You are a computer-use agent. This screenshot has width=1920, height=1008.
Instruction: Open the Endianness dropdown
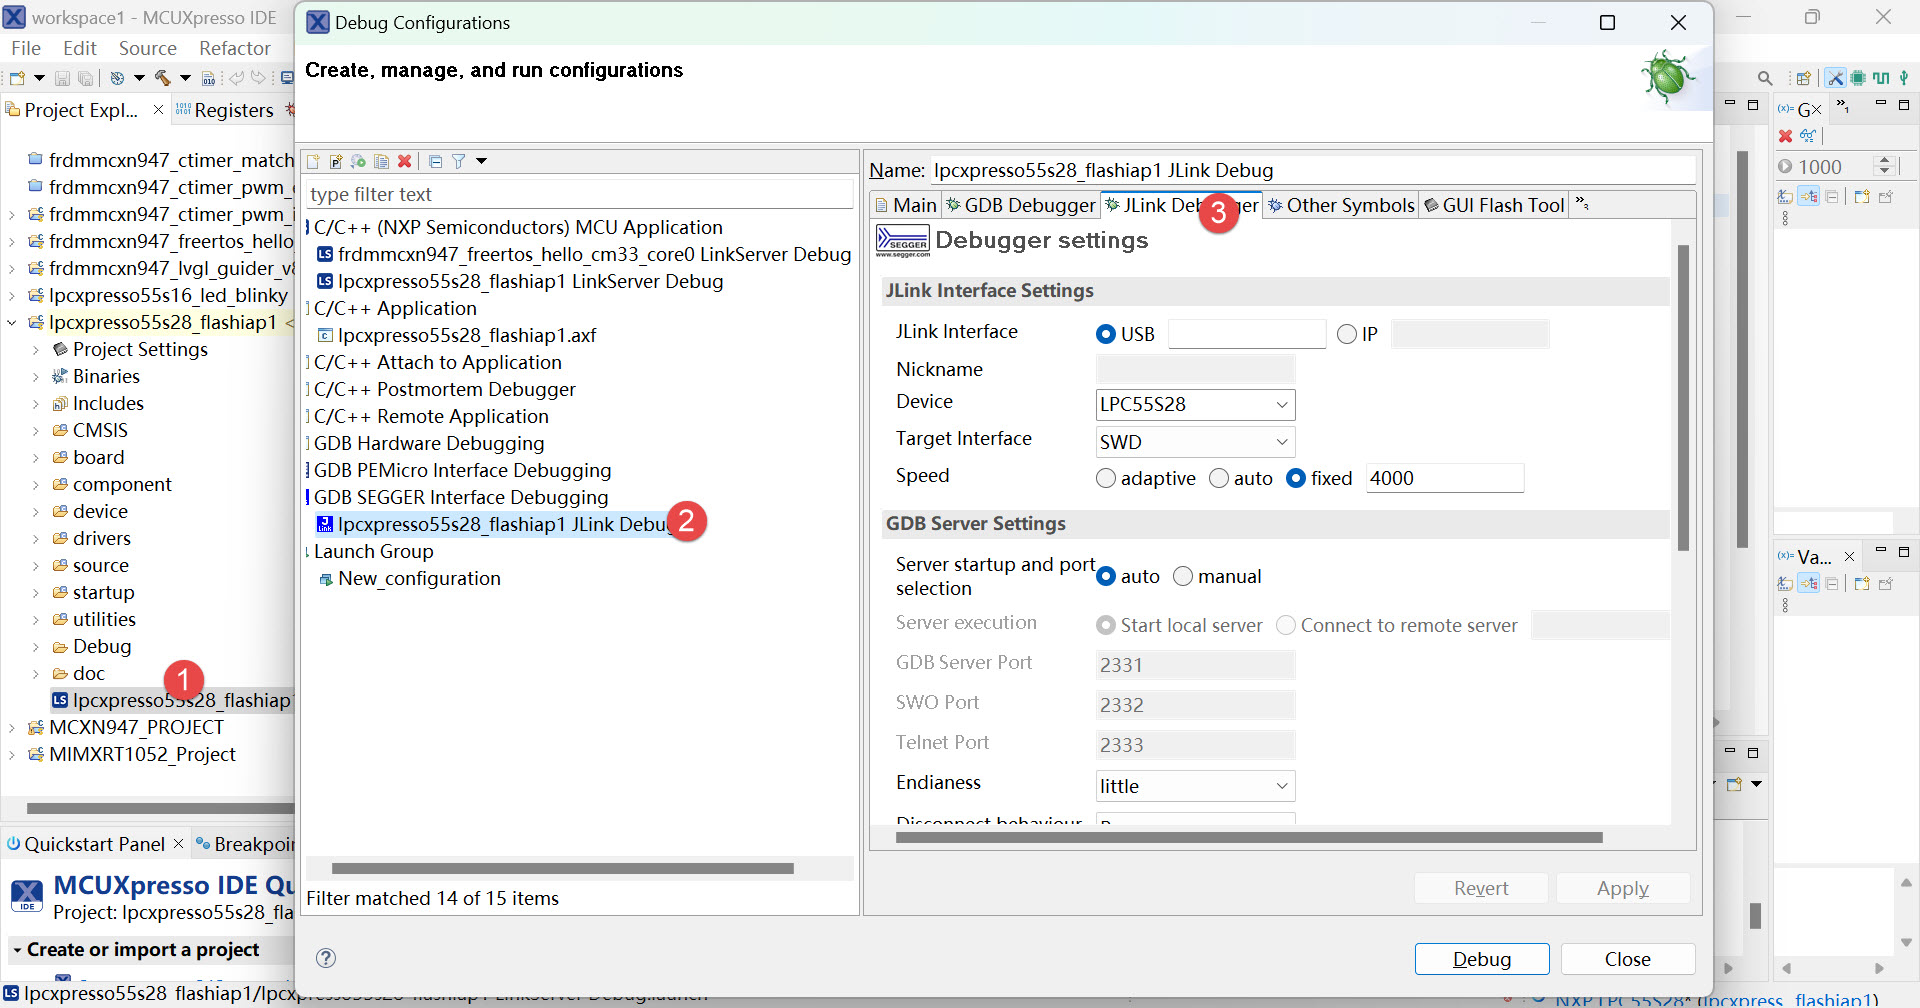tap(1195, 786)
